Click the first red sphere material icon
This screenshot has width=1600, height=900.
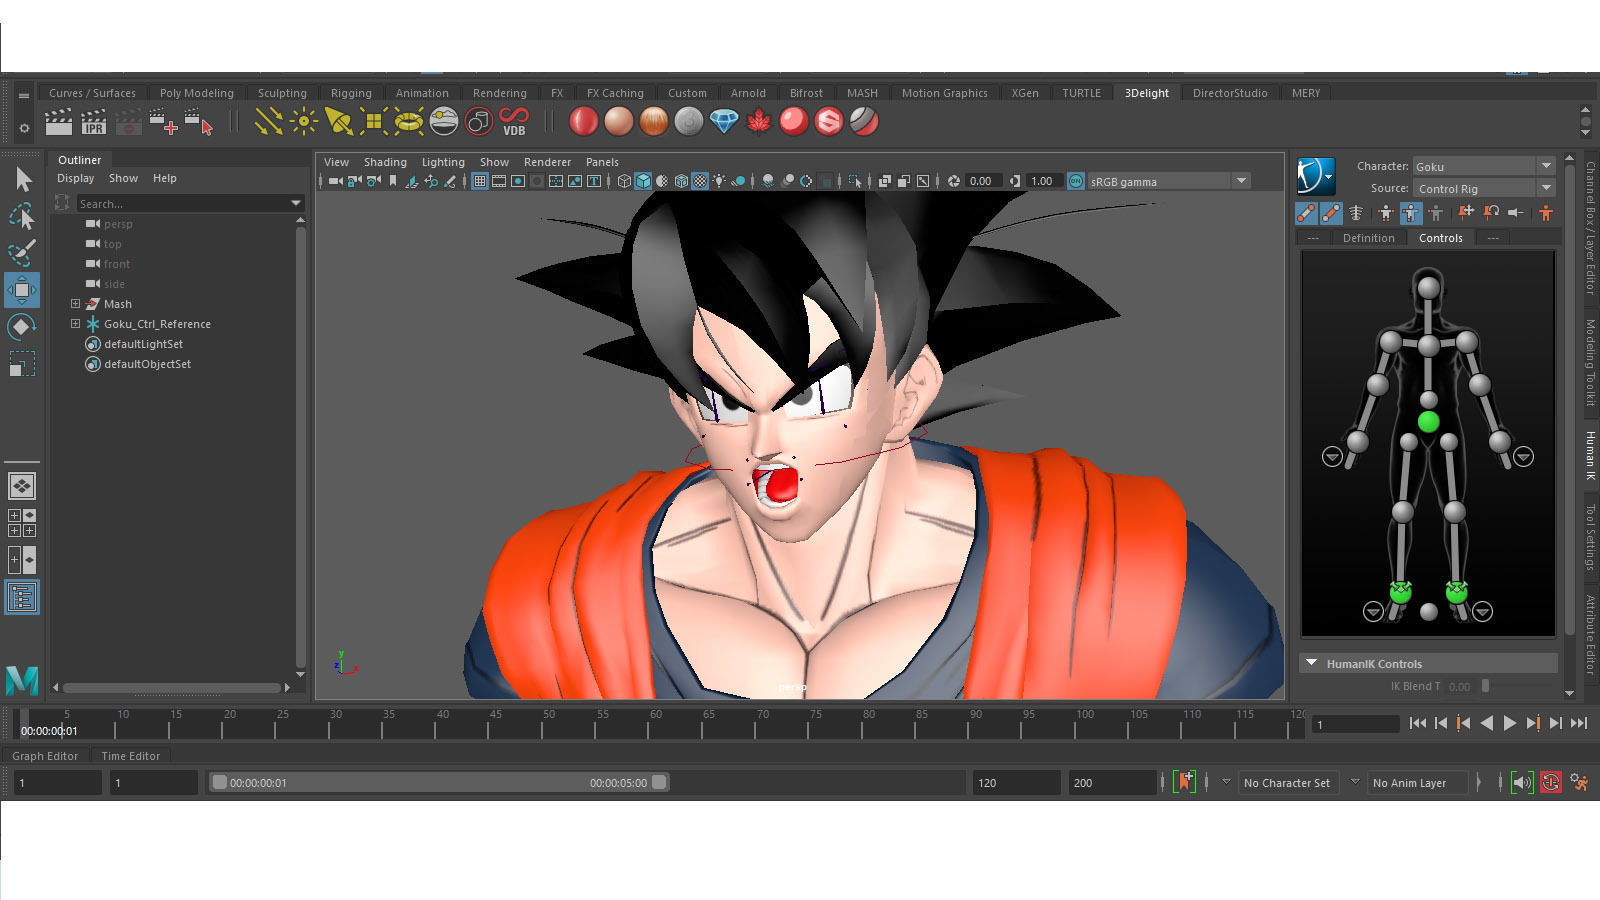584,122
